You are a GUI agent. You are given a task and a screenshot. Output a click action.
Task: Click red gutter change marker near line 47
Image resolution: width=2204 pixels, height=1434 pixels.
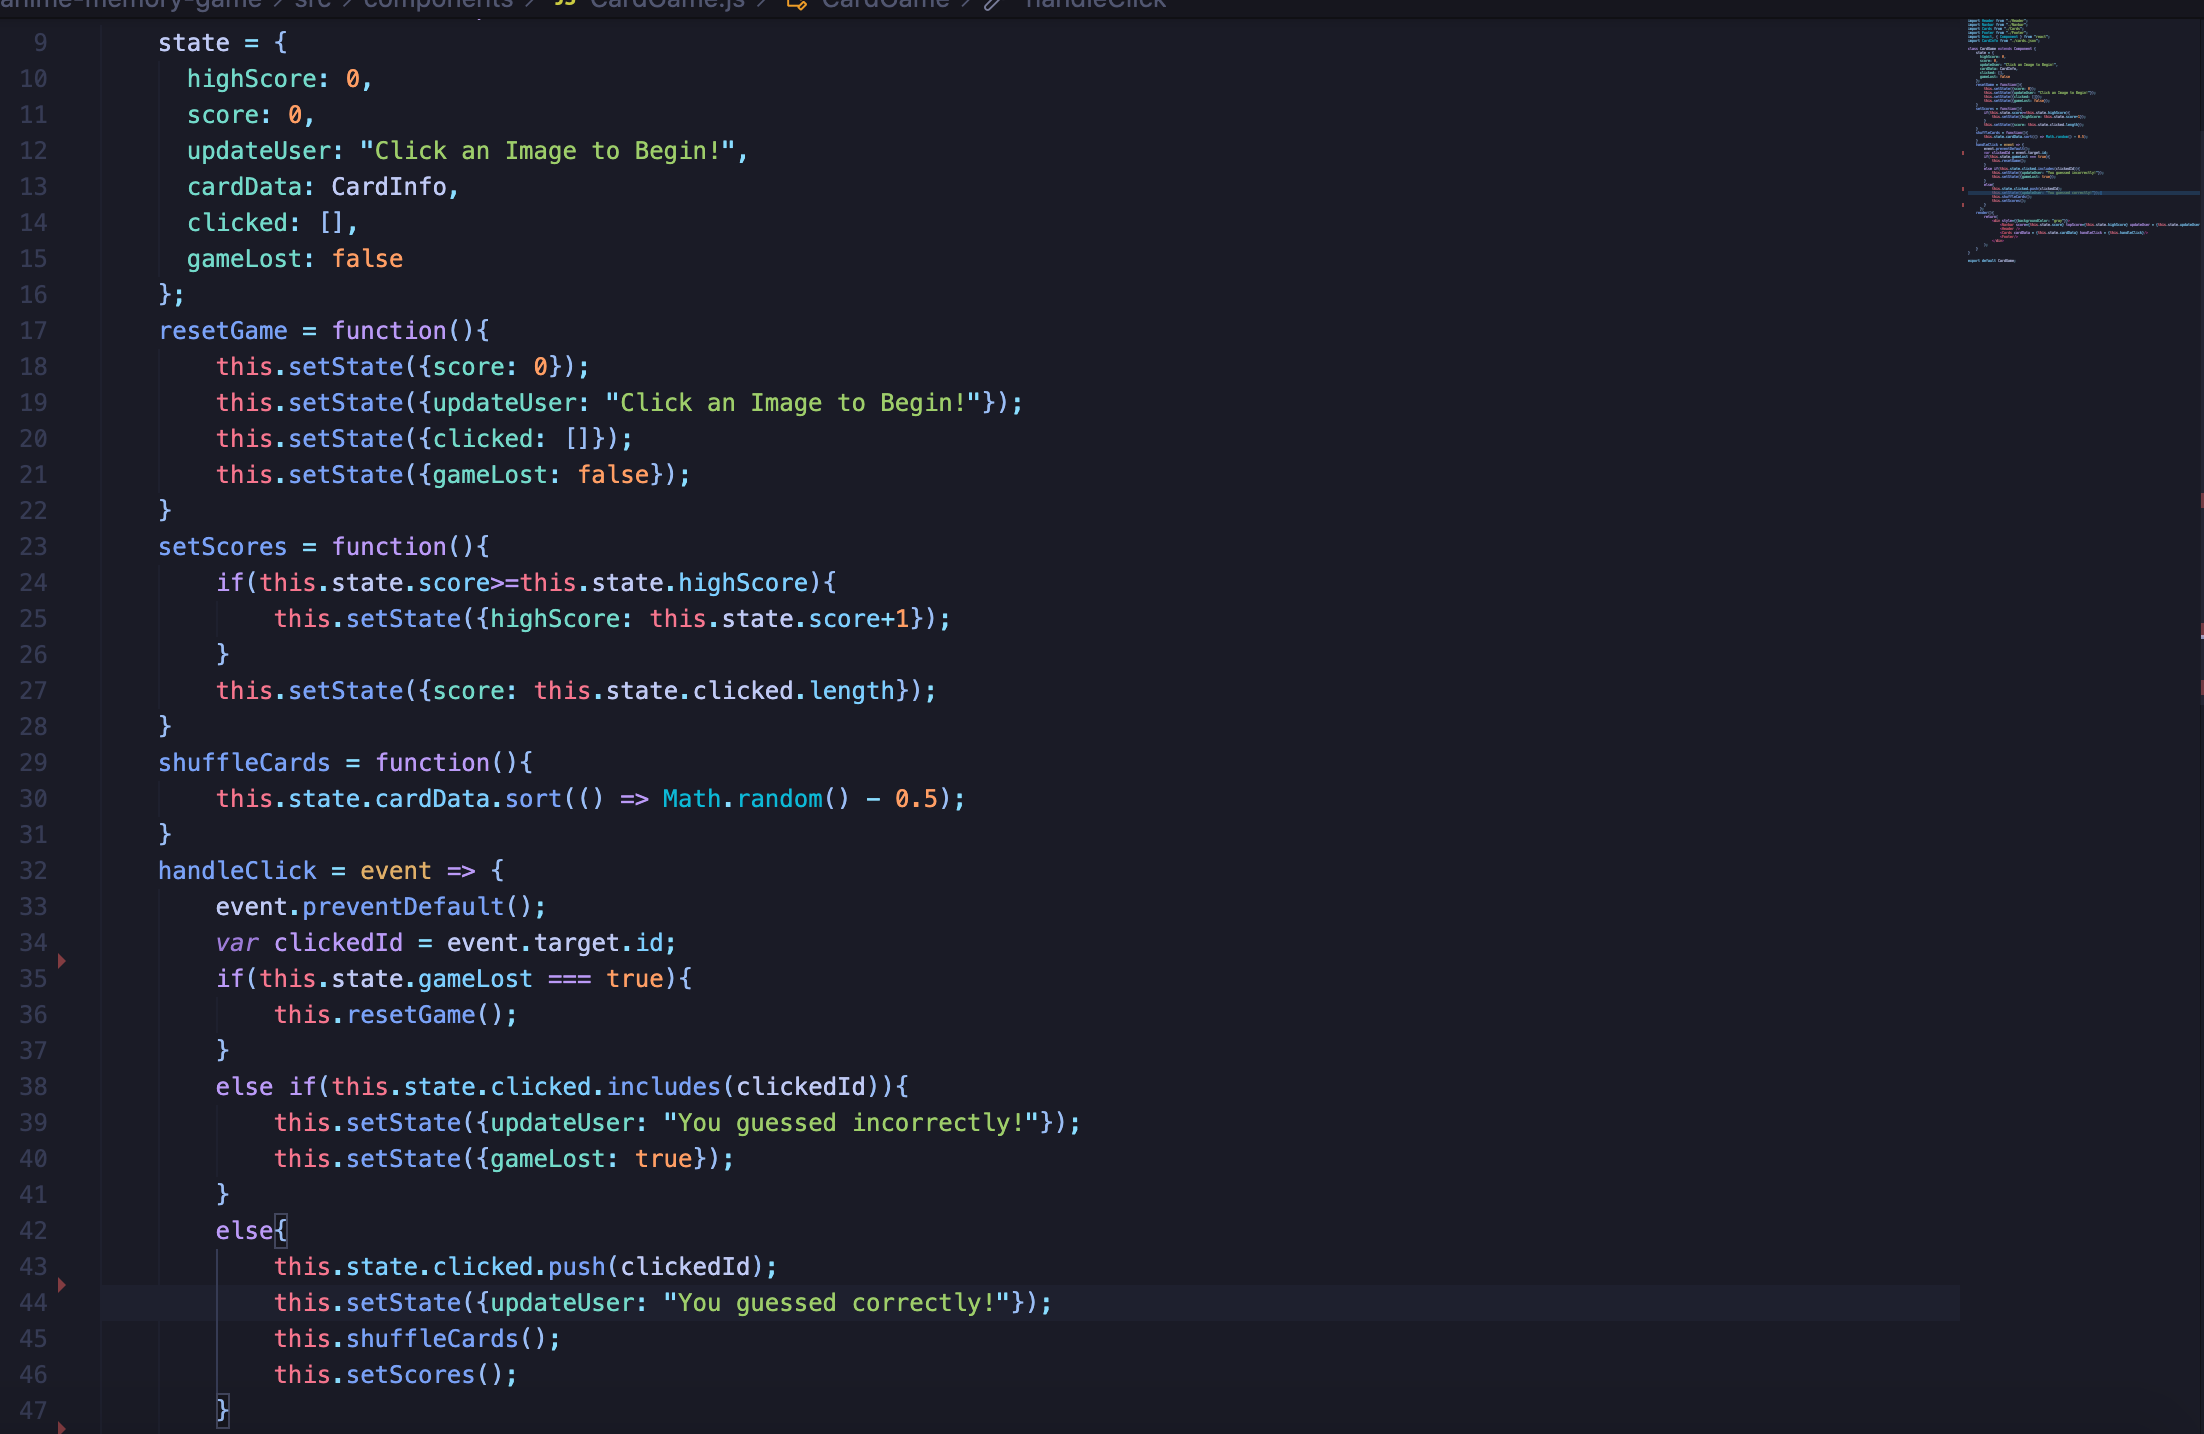[x=62, y=1427]
